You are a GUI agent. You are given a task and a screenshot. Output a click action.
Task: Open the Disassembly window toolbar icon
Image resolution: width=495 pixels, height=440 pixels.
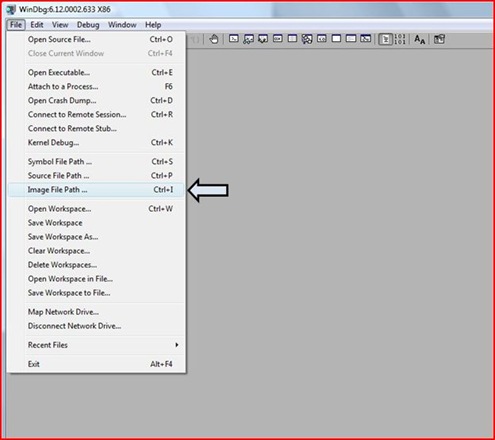point(322,39)
